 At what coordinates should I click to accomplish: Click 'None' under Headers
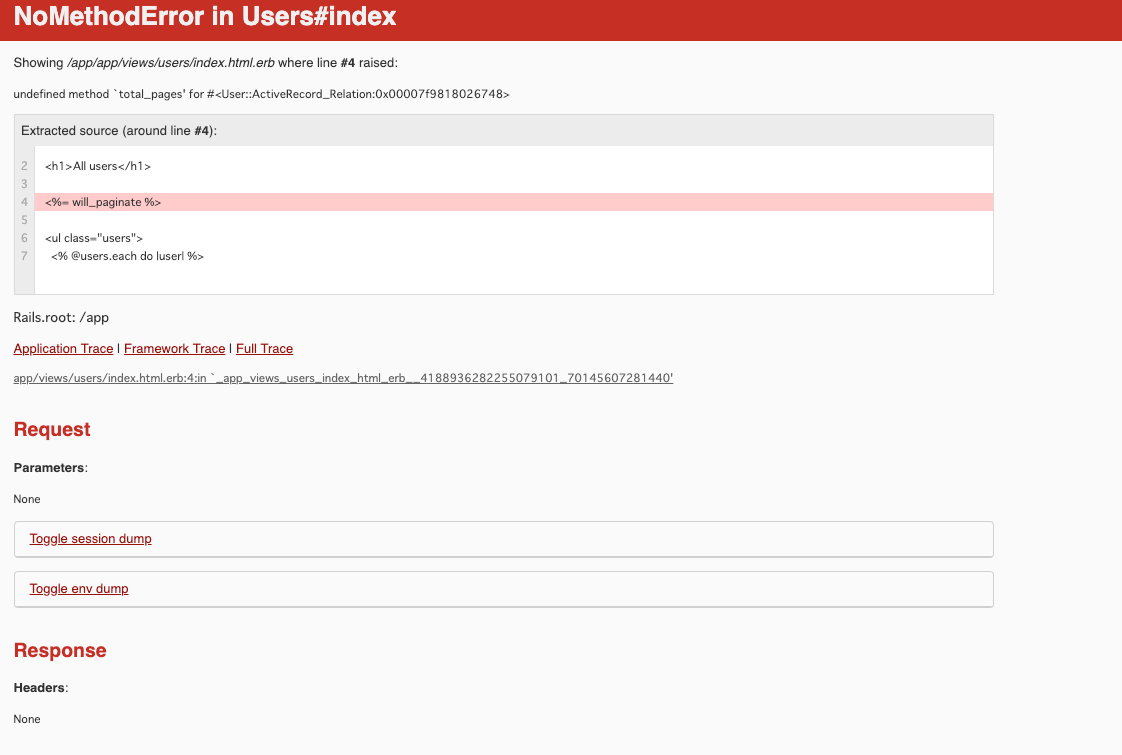click(26, 719)
